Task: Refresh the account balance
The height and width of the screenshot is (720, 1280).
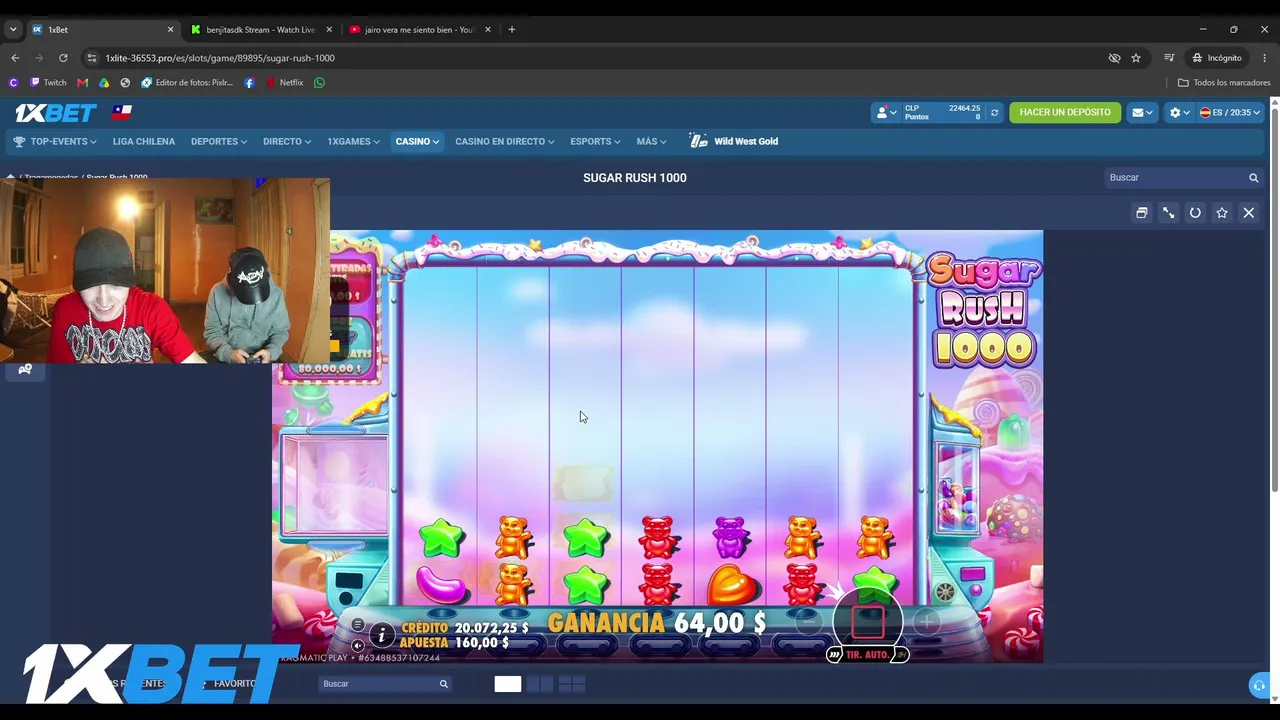Action: click(994, 113)
